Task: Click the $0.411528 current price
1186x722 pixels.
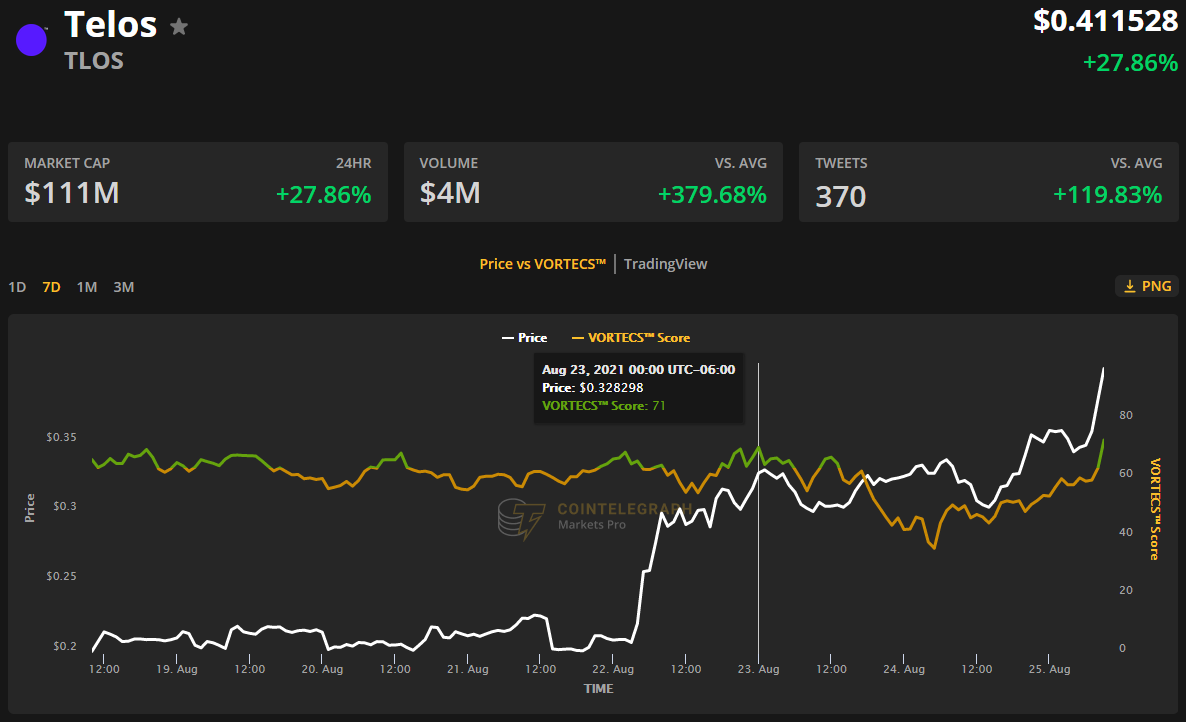Action: (1105, 22)
